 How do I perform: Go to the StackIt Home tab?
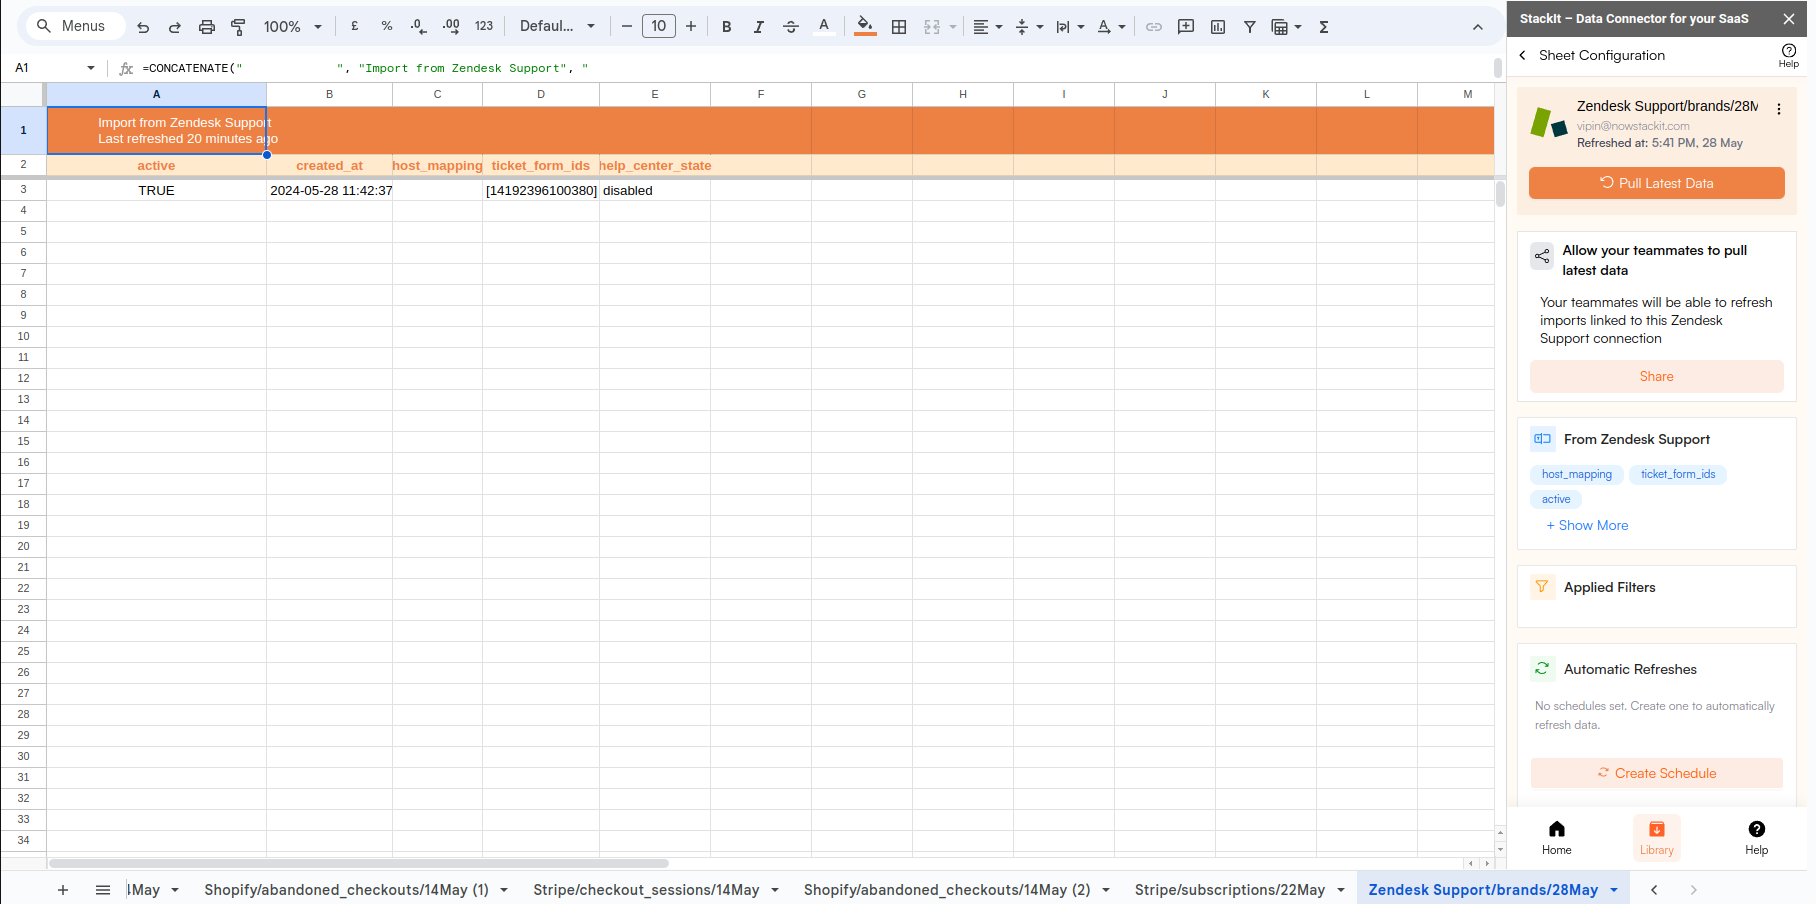(x=1557, y=838)
